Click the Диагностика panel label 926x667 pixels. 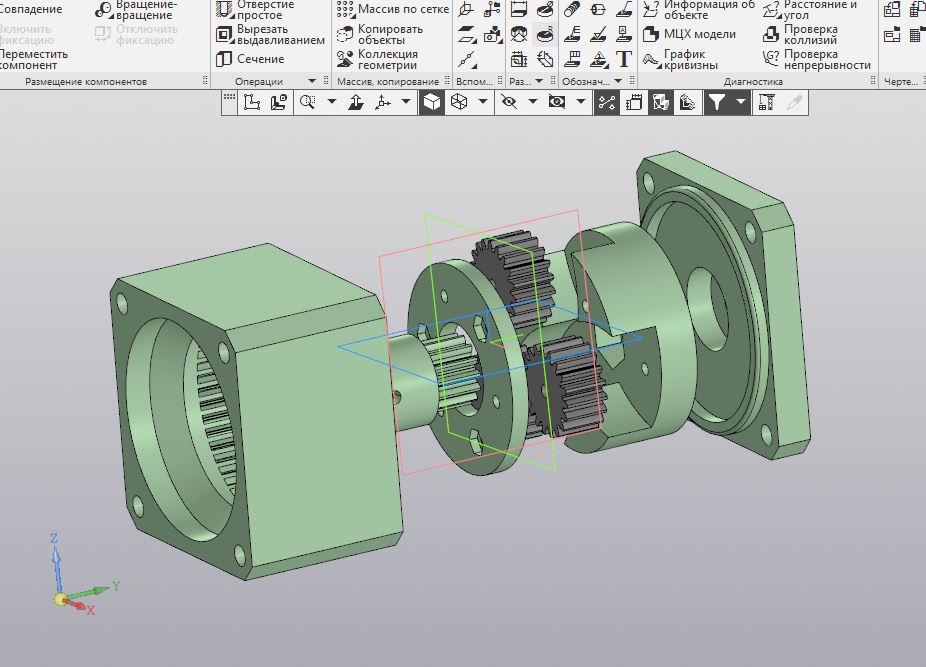click(752, 81)
